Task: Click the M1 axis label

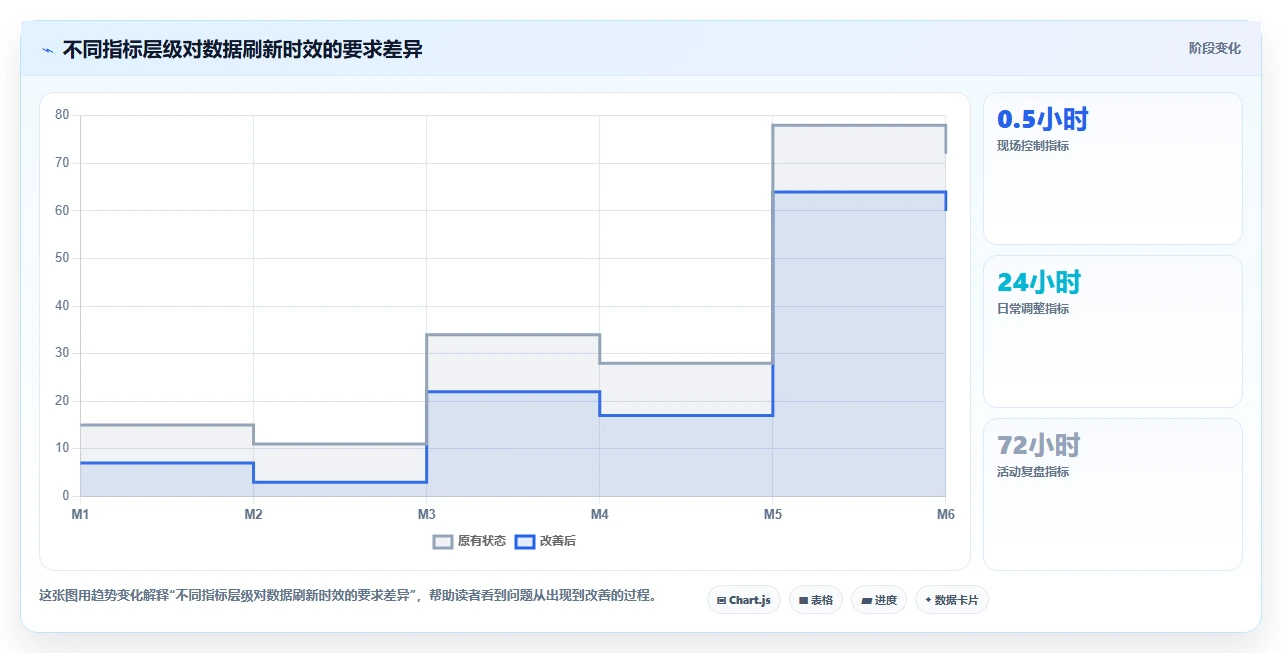Action: click(80, 514)
